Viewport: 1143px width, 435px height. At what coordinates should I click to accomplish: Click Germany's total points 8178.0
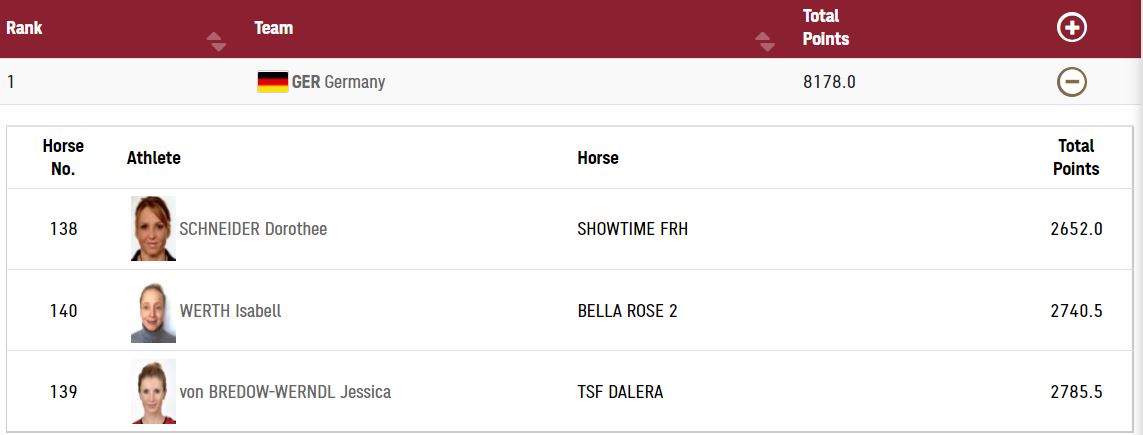tap(829, 82)
